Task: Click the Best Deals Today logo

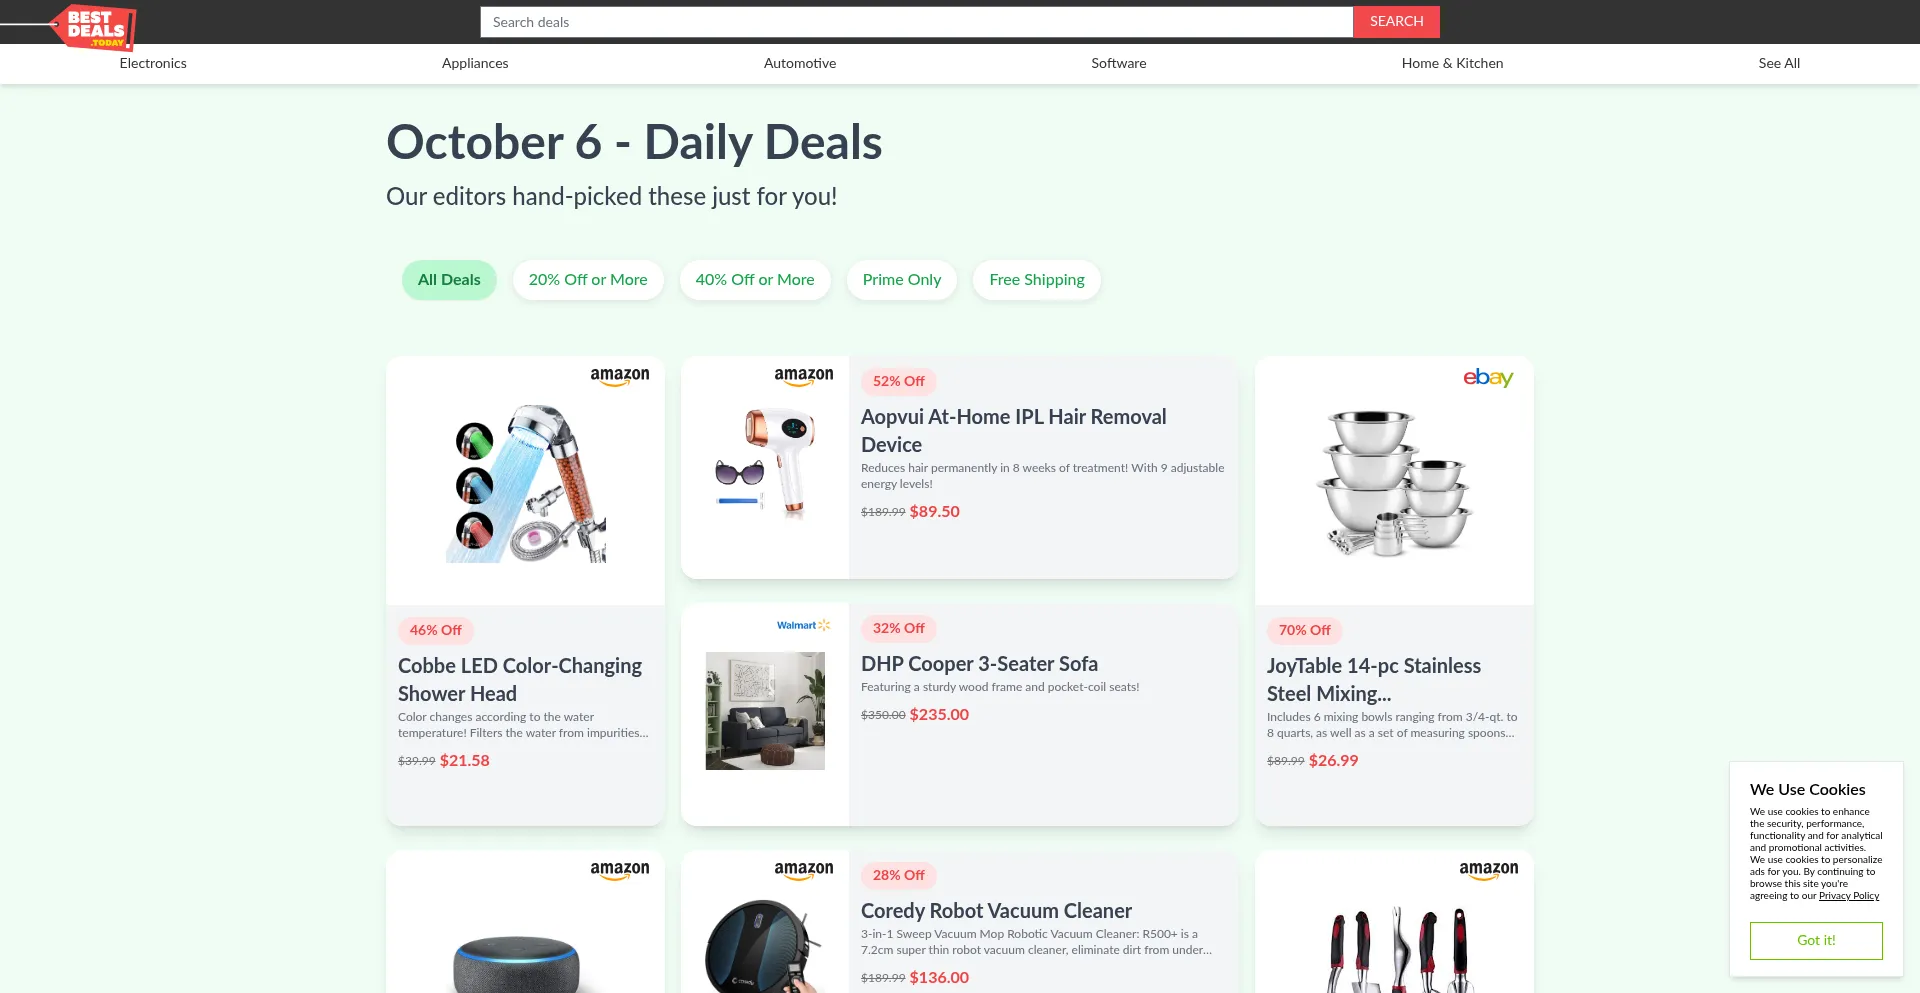Action: click(93, 27)
